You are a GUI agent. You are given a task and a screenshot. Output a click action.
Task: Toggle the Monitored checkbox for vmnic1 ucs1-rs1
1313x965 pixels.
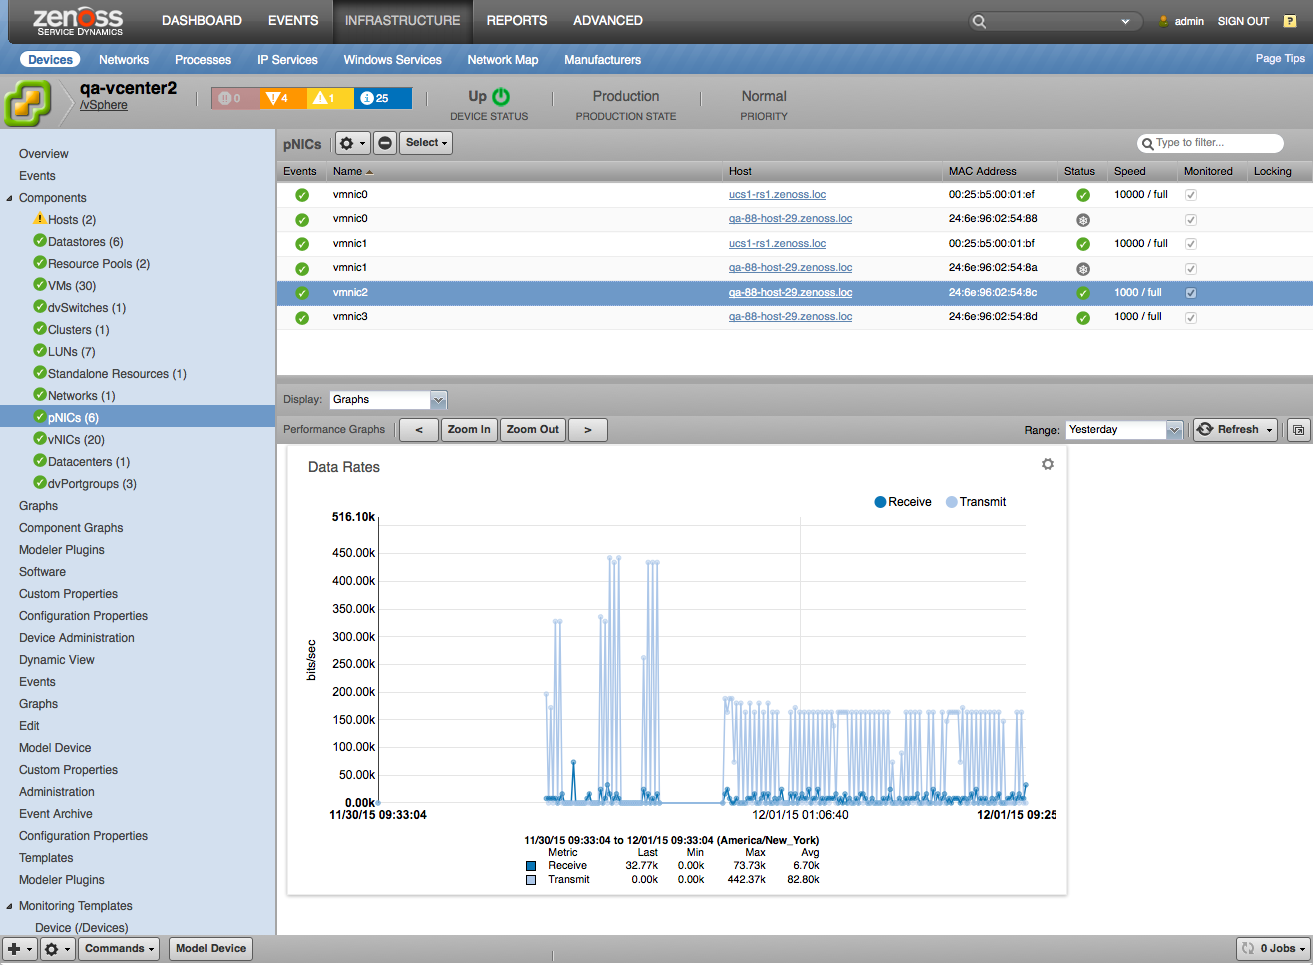point(1191,244)
